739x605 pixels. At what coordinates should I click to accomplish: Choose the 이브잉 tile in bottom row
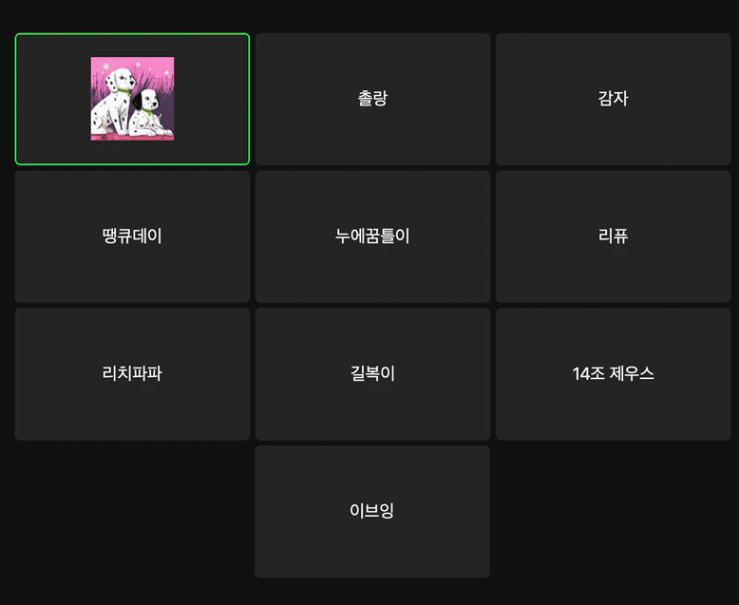[x=372, y=512]
